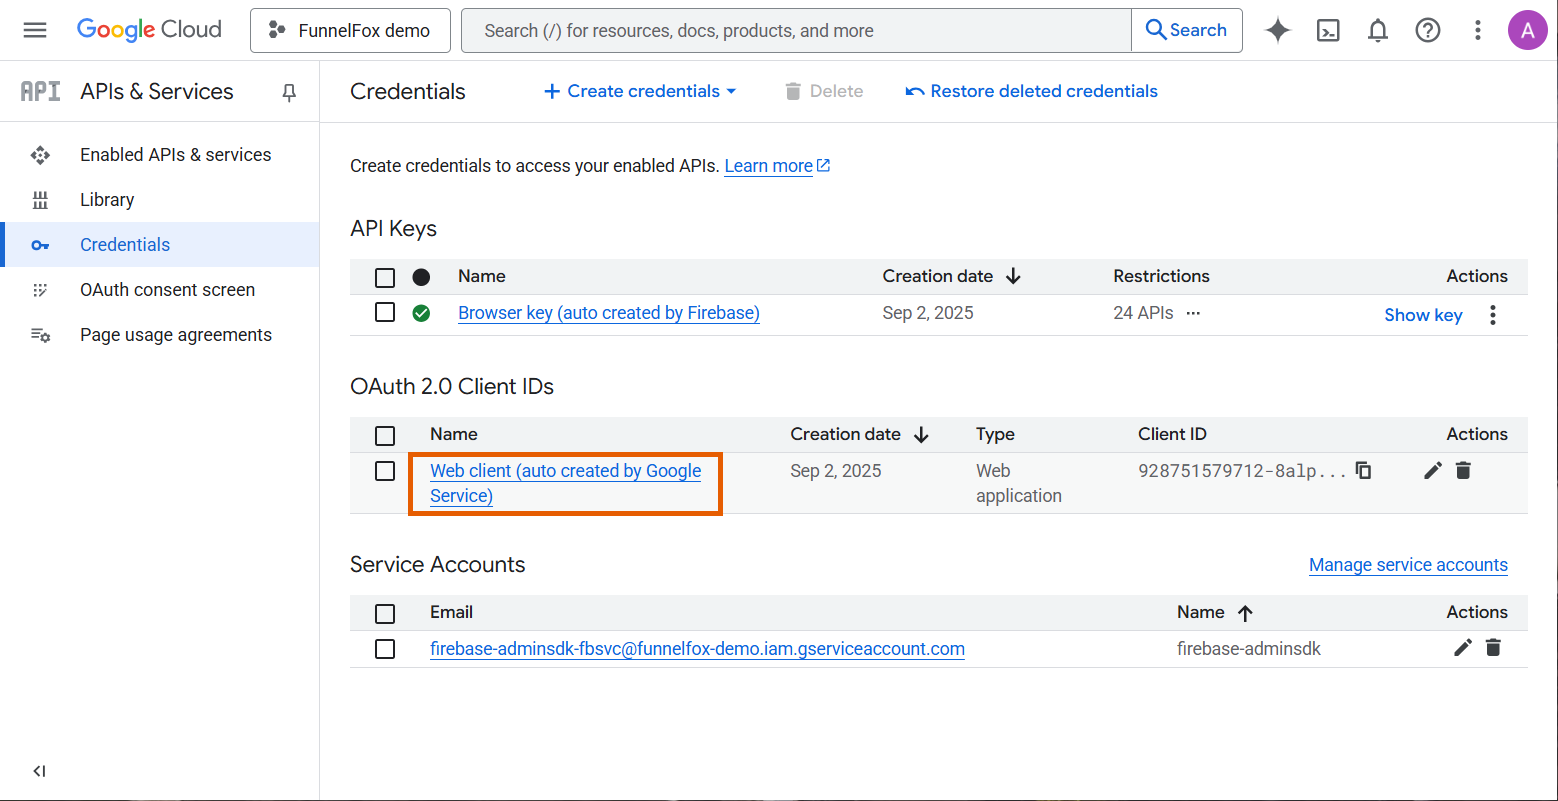Click Enabled APIs & services diamond icon

coord(40,155)
